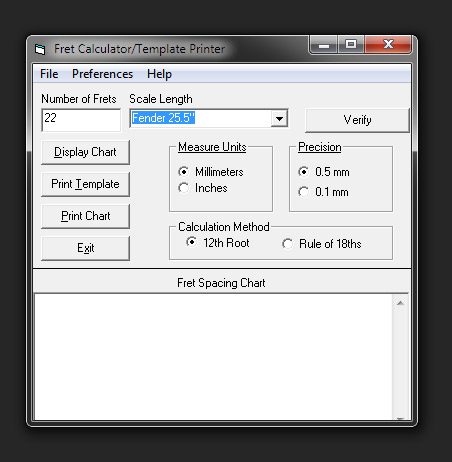Click the app icon in the title bar
The image size is (452, 462).
click(40, 49)
